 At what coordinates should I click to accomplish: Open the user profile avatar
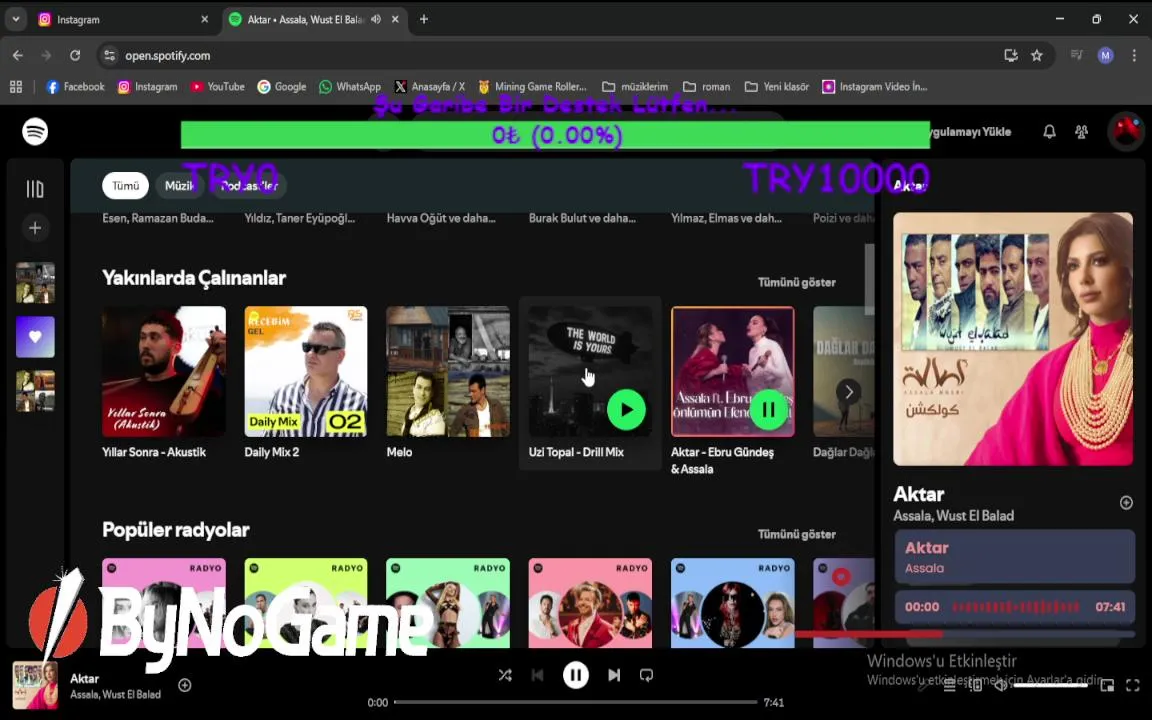tap(1126, 132)
